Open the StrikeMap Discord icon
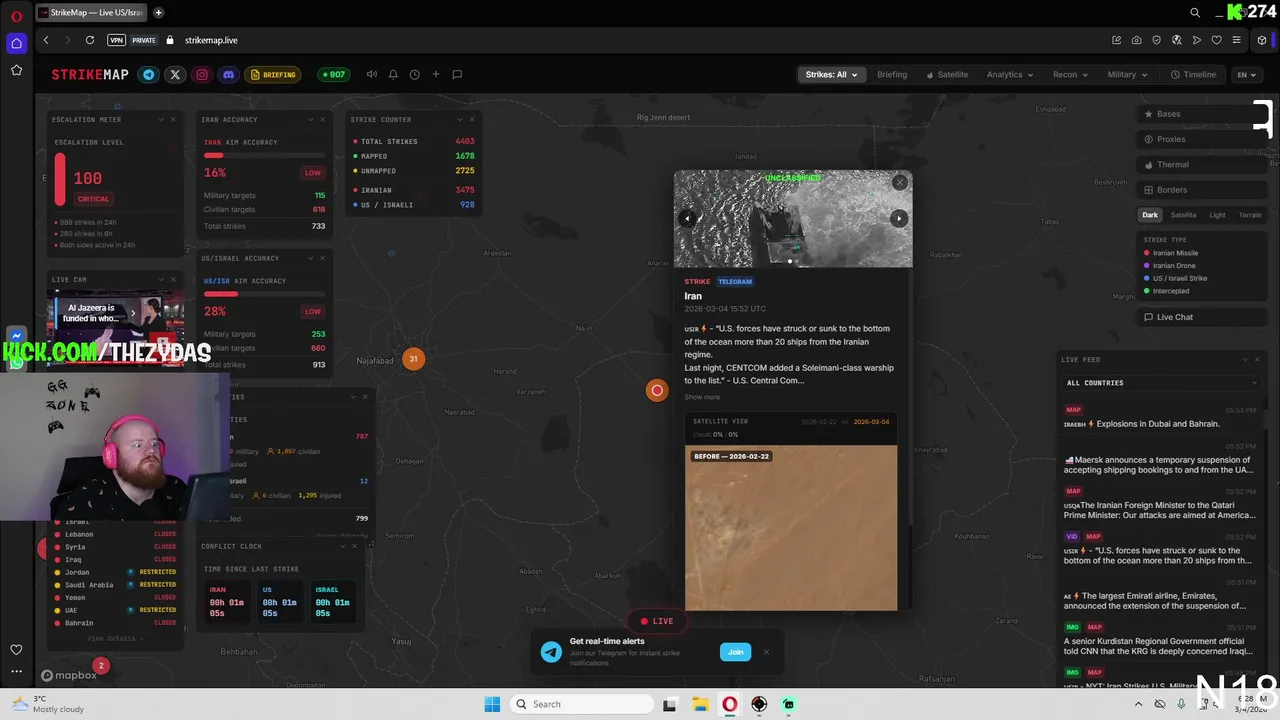 pos(228,74)
